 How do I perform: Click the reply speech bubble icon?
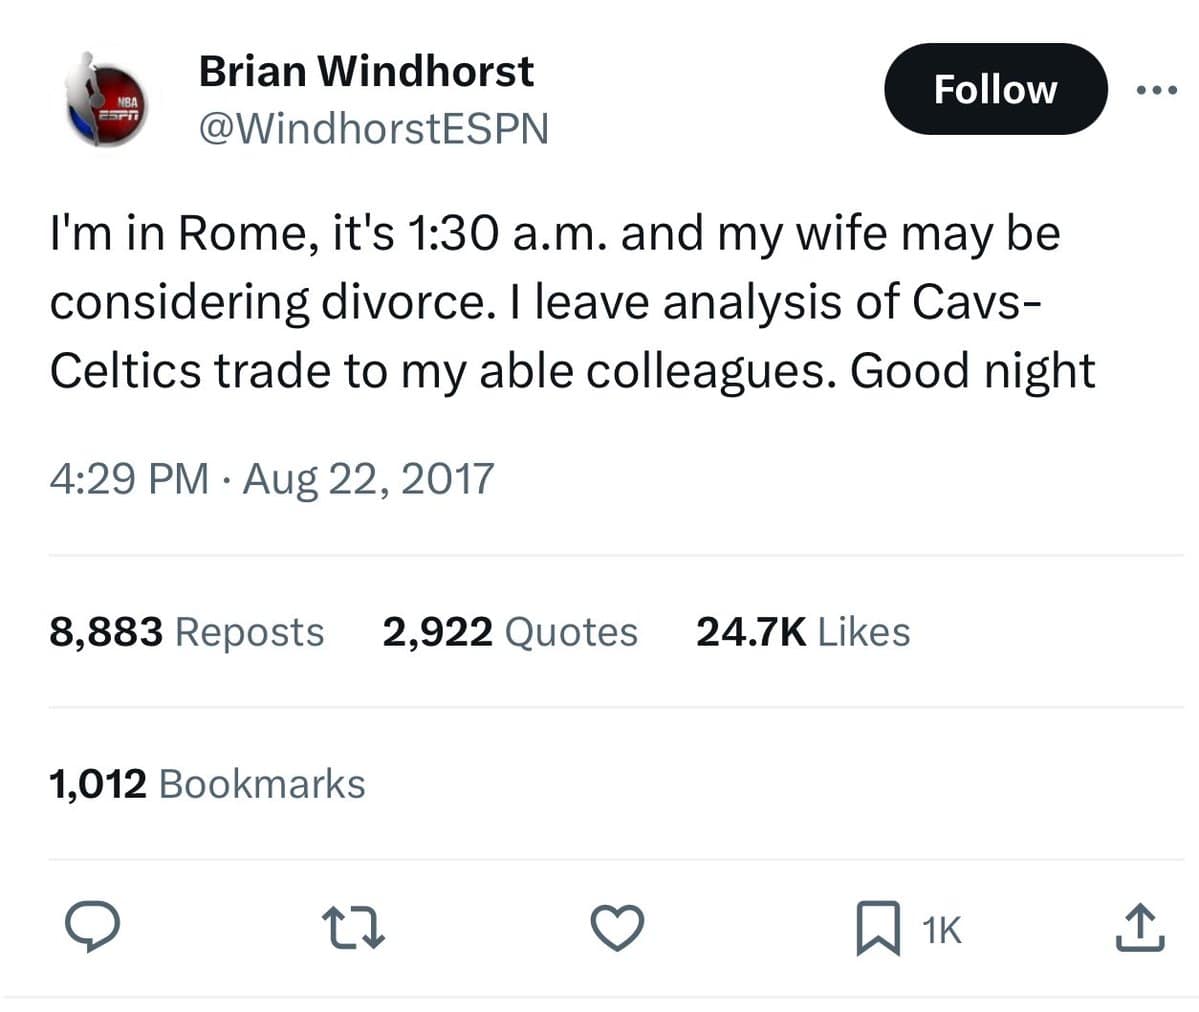point(93,928)
